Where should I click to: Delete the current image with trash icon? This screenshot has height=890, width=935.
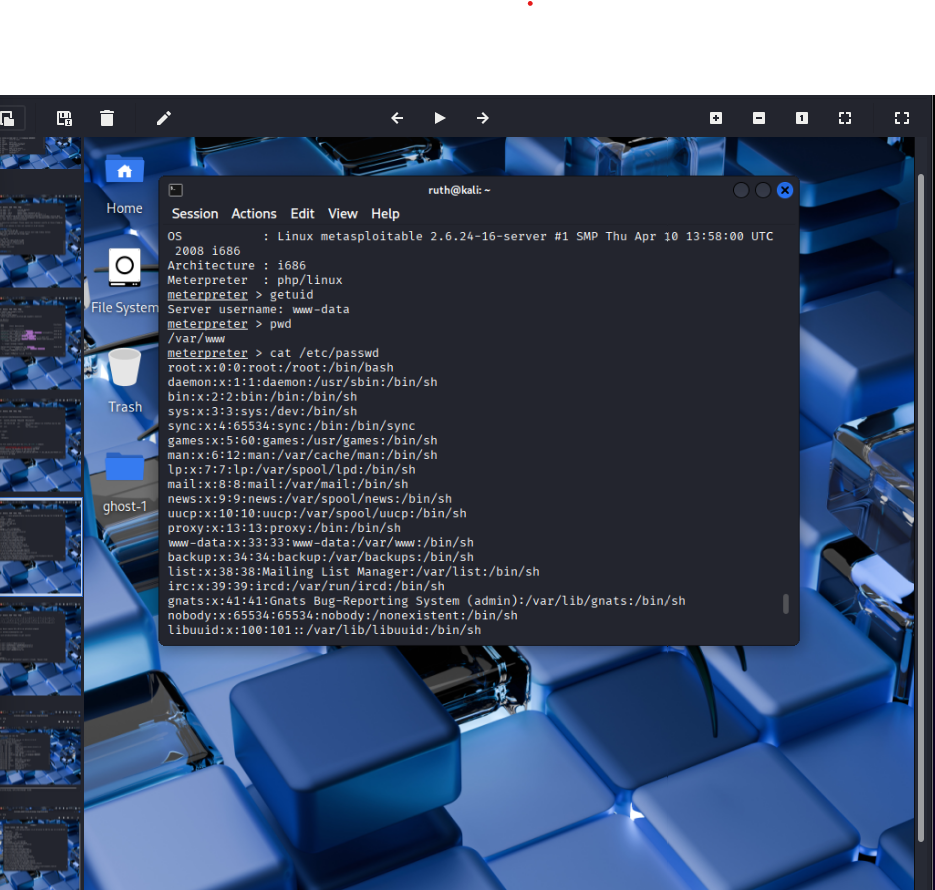coord(107,118)
